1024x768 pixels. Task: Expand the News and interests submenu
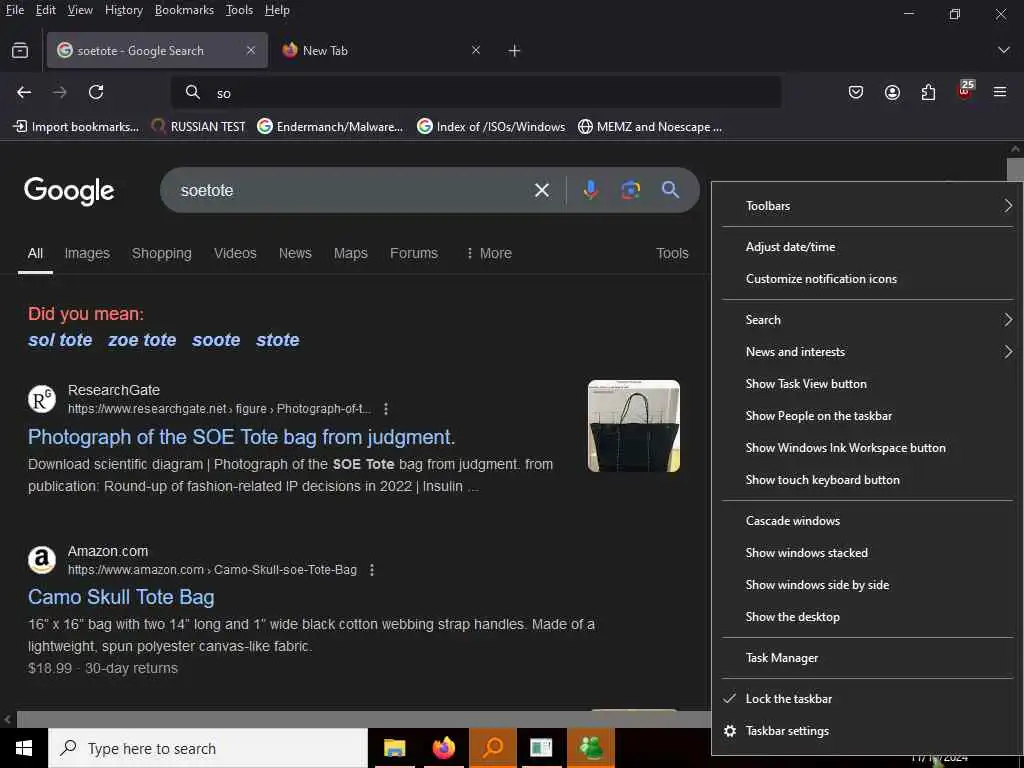(867, 352)
